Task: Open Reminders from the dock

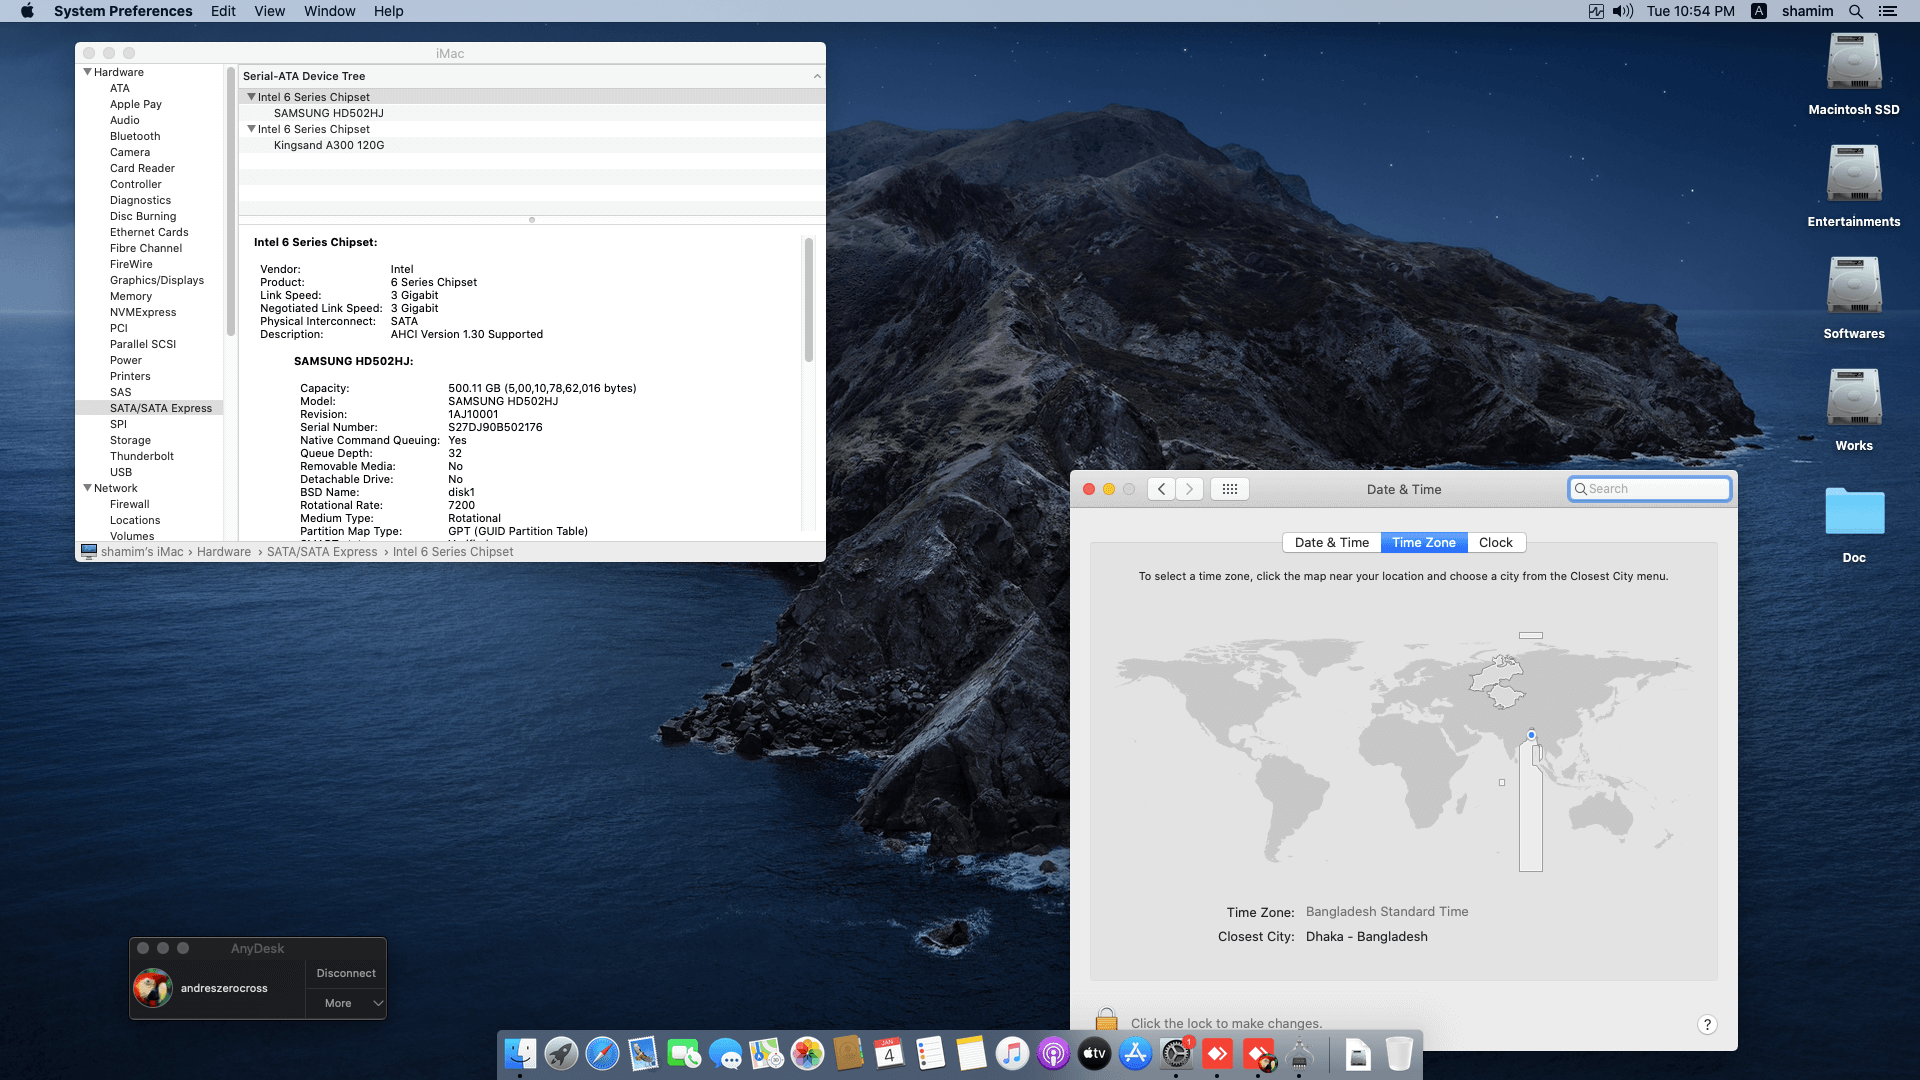Action: [930, 1053]
